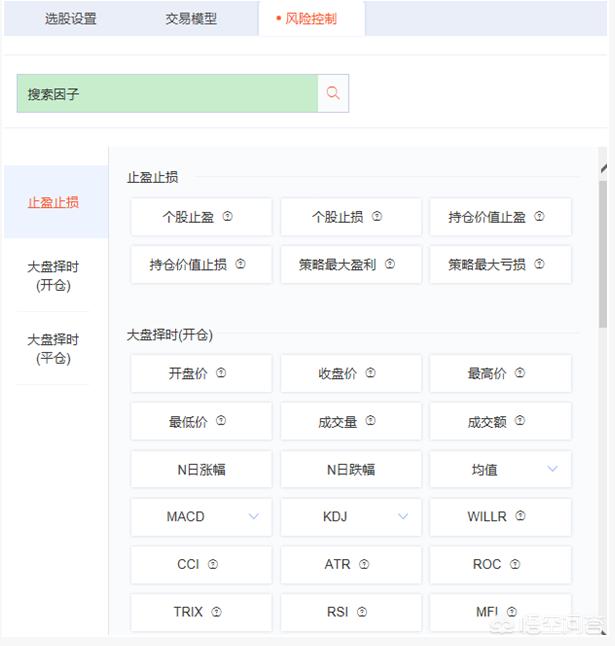Choose the N日跌幅 factor button

point(350,469)
